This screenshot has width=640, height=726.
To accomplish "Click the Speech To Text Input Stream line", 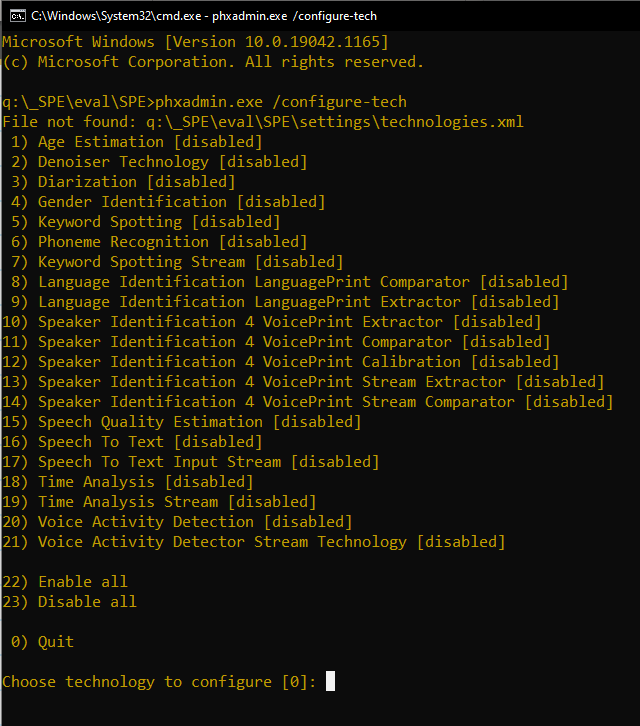I will [191, 462].
